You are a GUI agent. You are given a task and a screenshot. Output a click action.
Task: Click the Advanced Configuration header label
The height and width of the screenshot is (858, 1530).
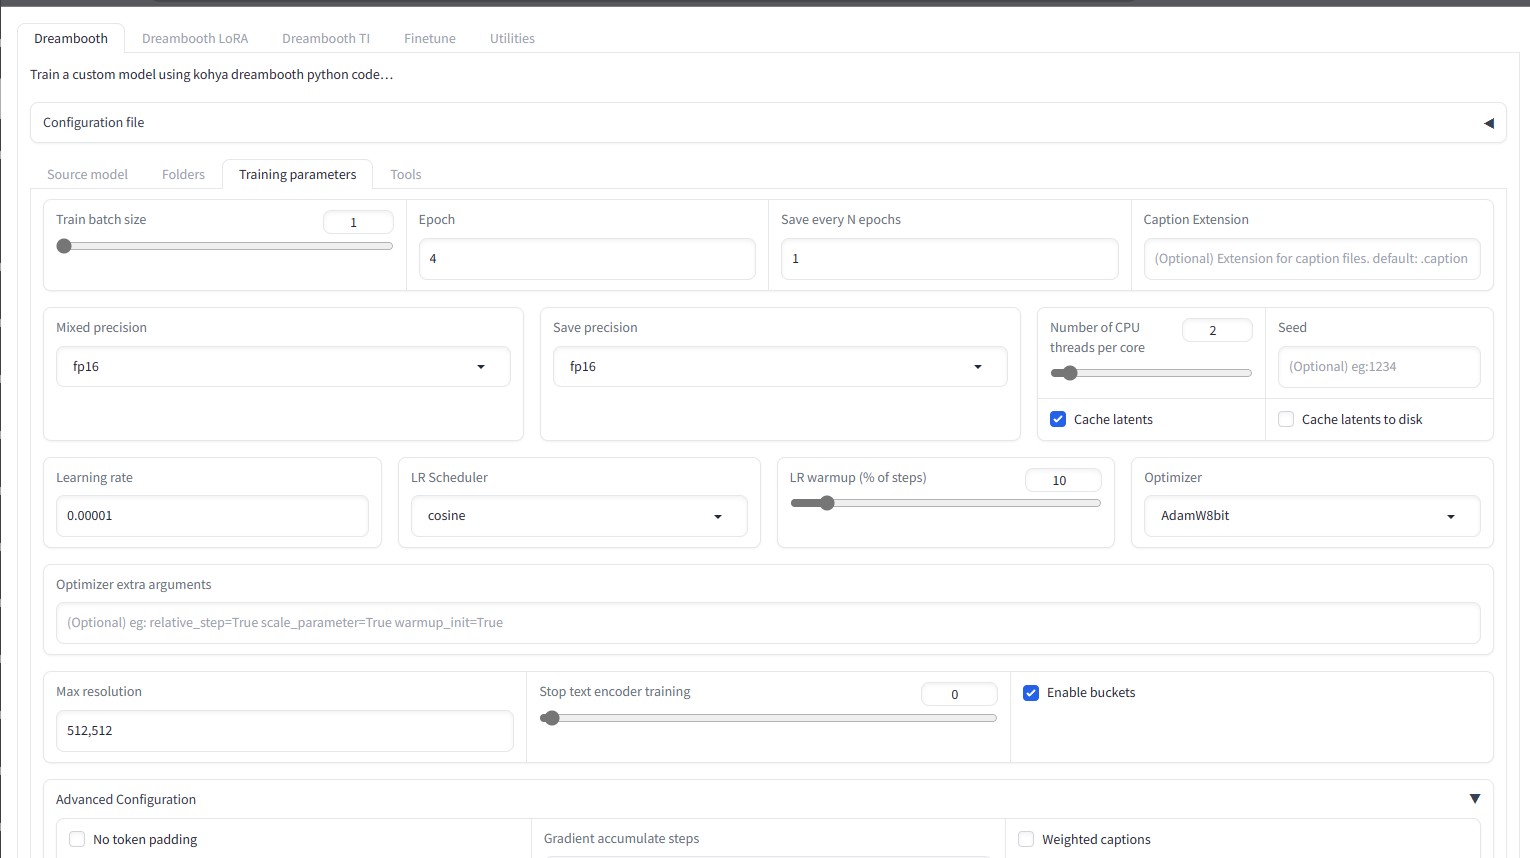pyautogui.click(x=126, y=799)
